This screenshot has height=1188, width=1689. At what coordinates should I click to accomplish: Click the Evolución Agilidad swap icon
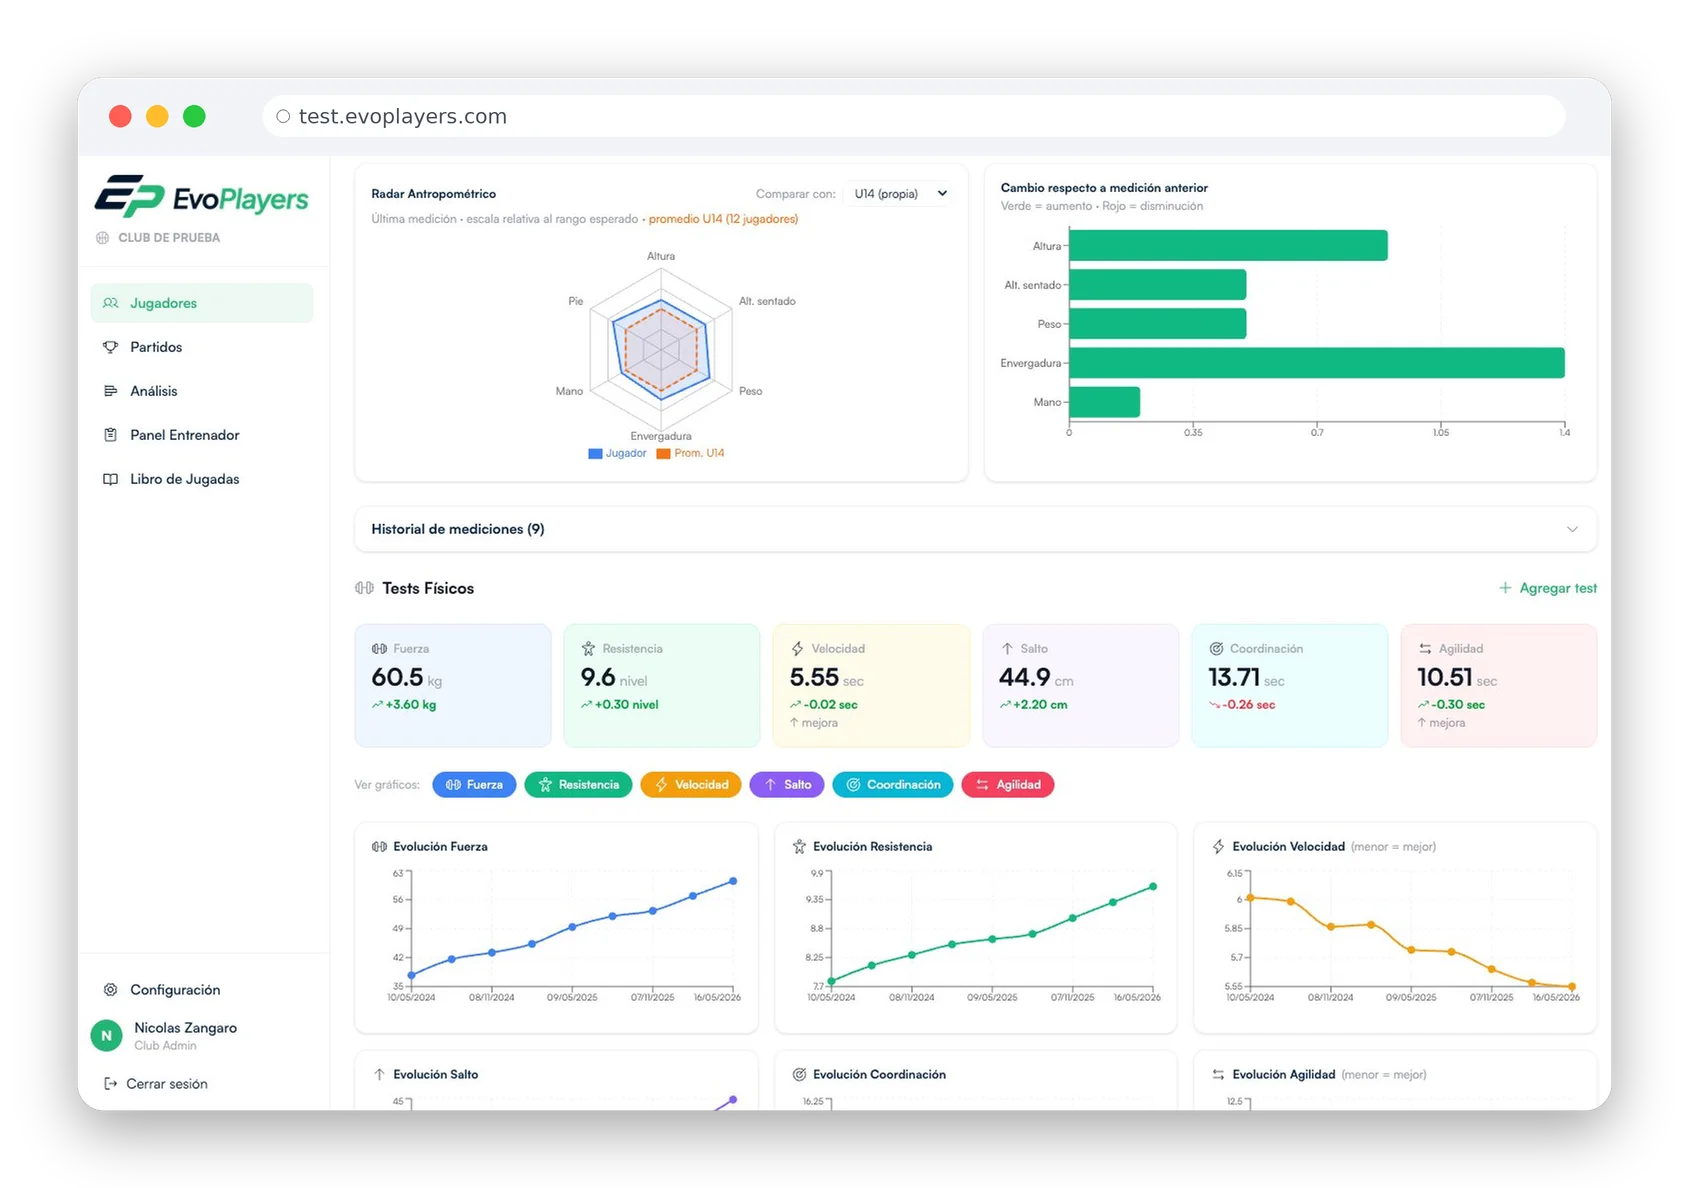click(x=1218, y=1075)
